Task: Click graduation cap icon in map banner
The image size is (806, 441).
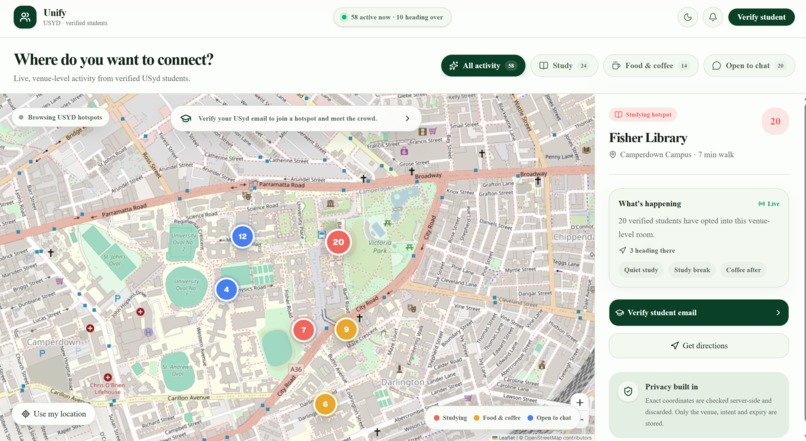Action: [186, 118]
